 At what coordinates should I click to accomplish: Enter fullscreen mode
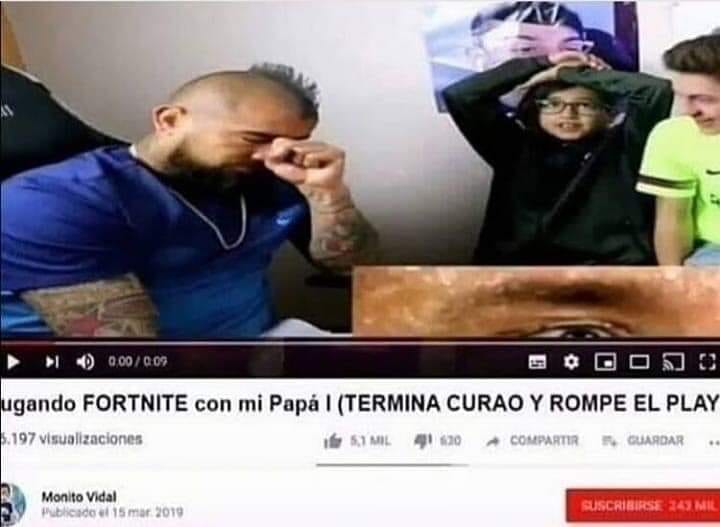click(707, 362)
